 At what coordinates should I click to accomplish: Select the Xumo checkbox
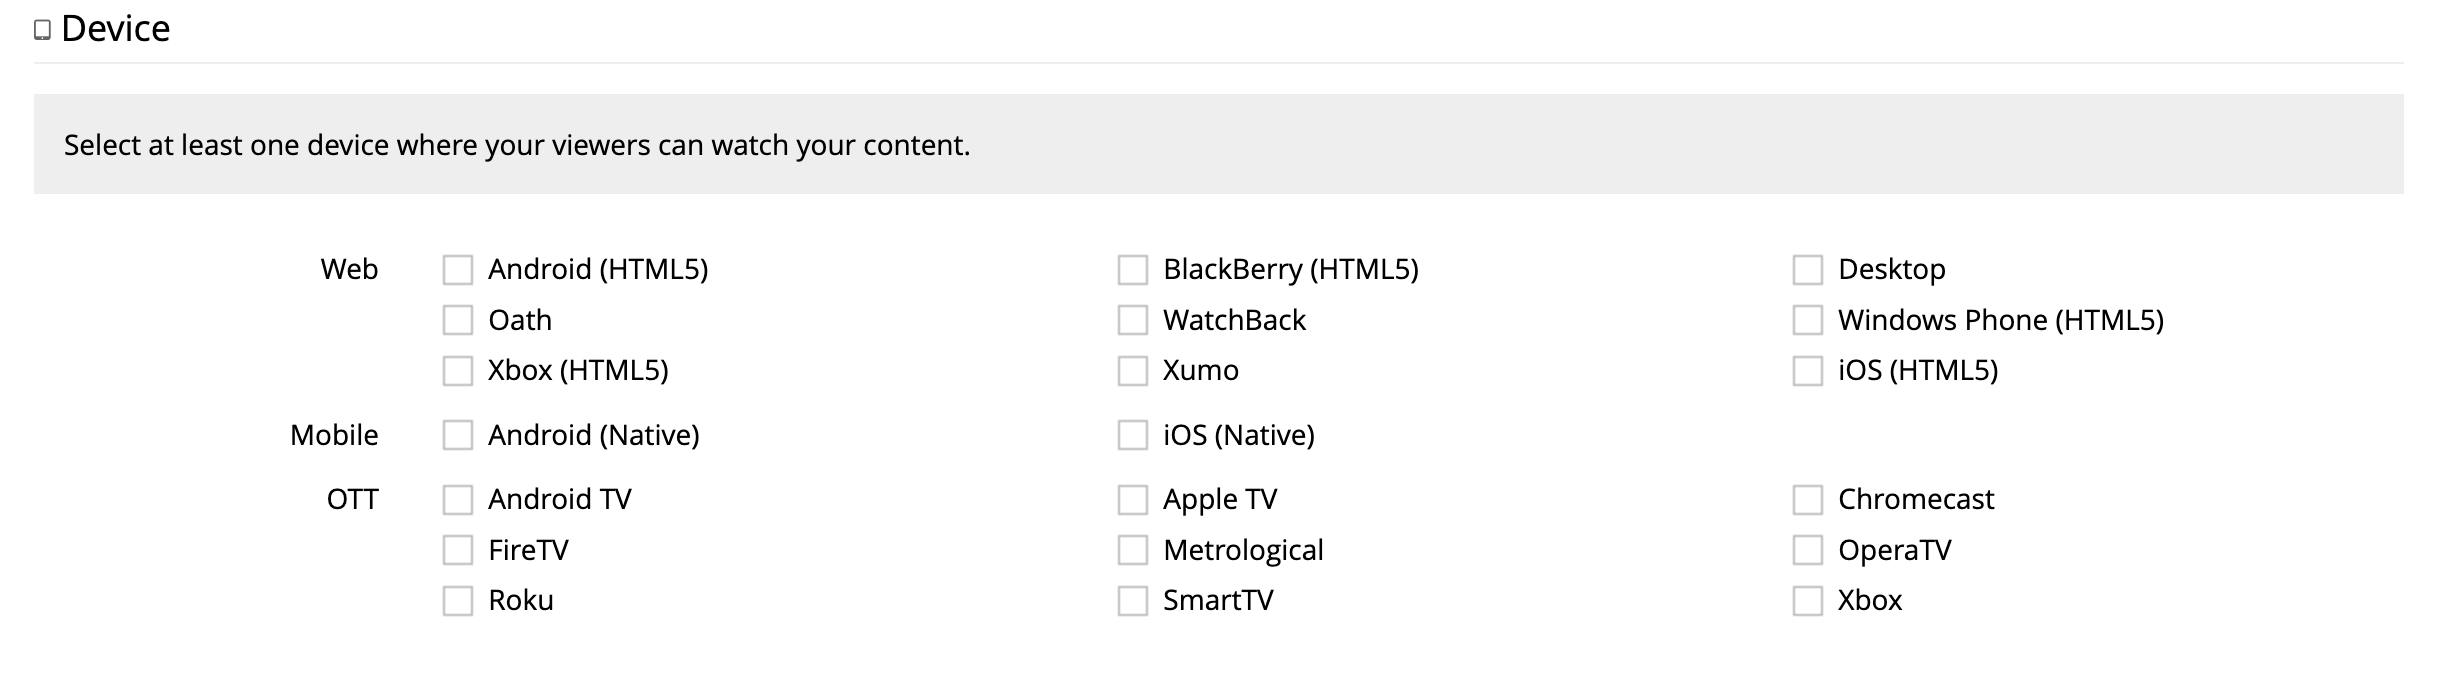(x=1133, y=371)
